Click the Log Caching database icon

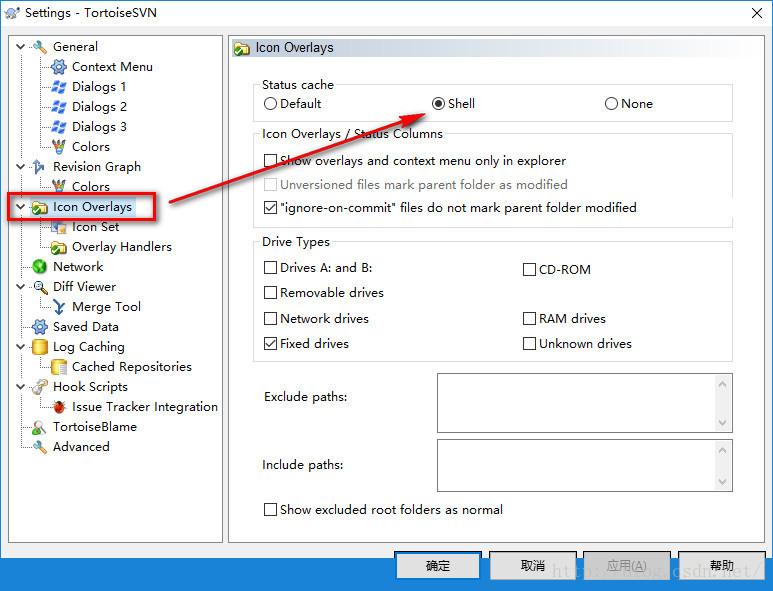pyautogui.click(x=39, y=347)
